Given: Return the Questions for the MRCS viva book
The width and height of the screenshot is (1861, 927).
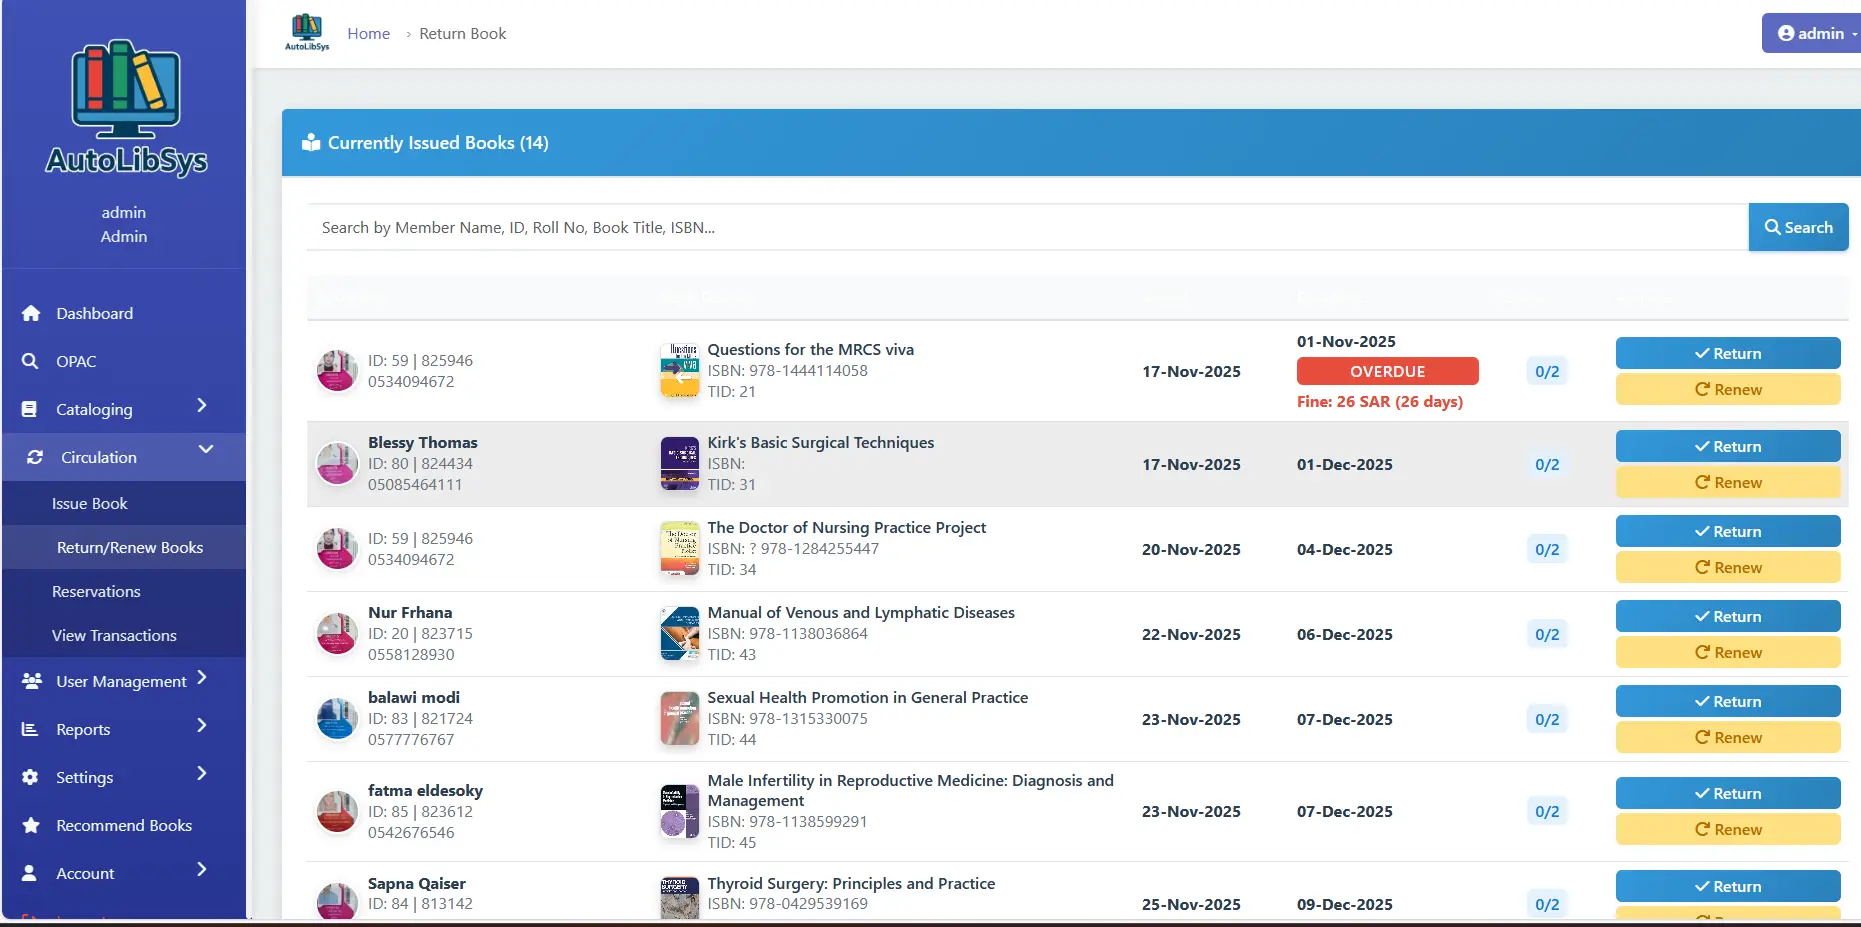Looking at the screenshot, I should click(1727, 353).
